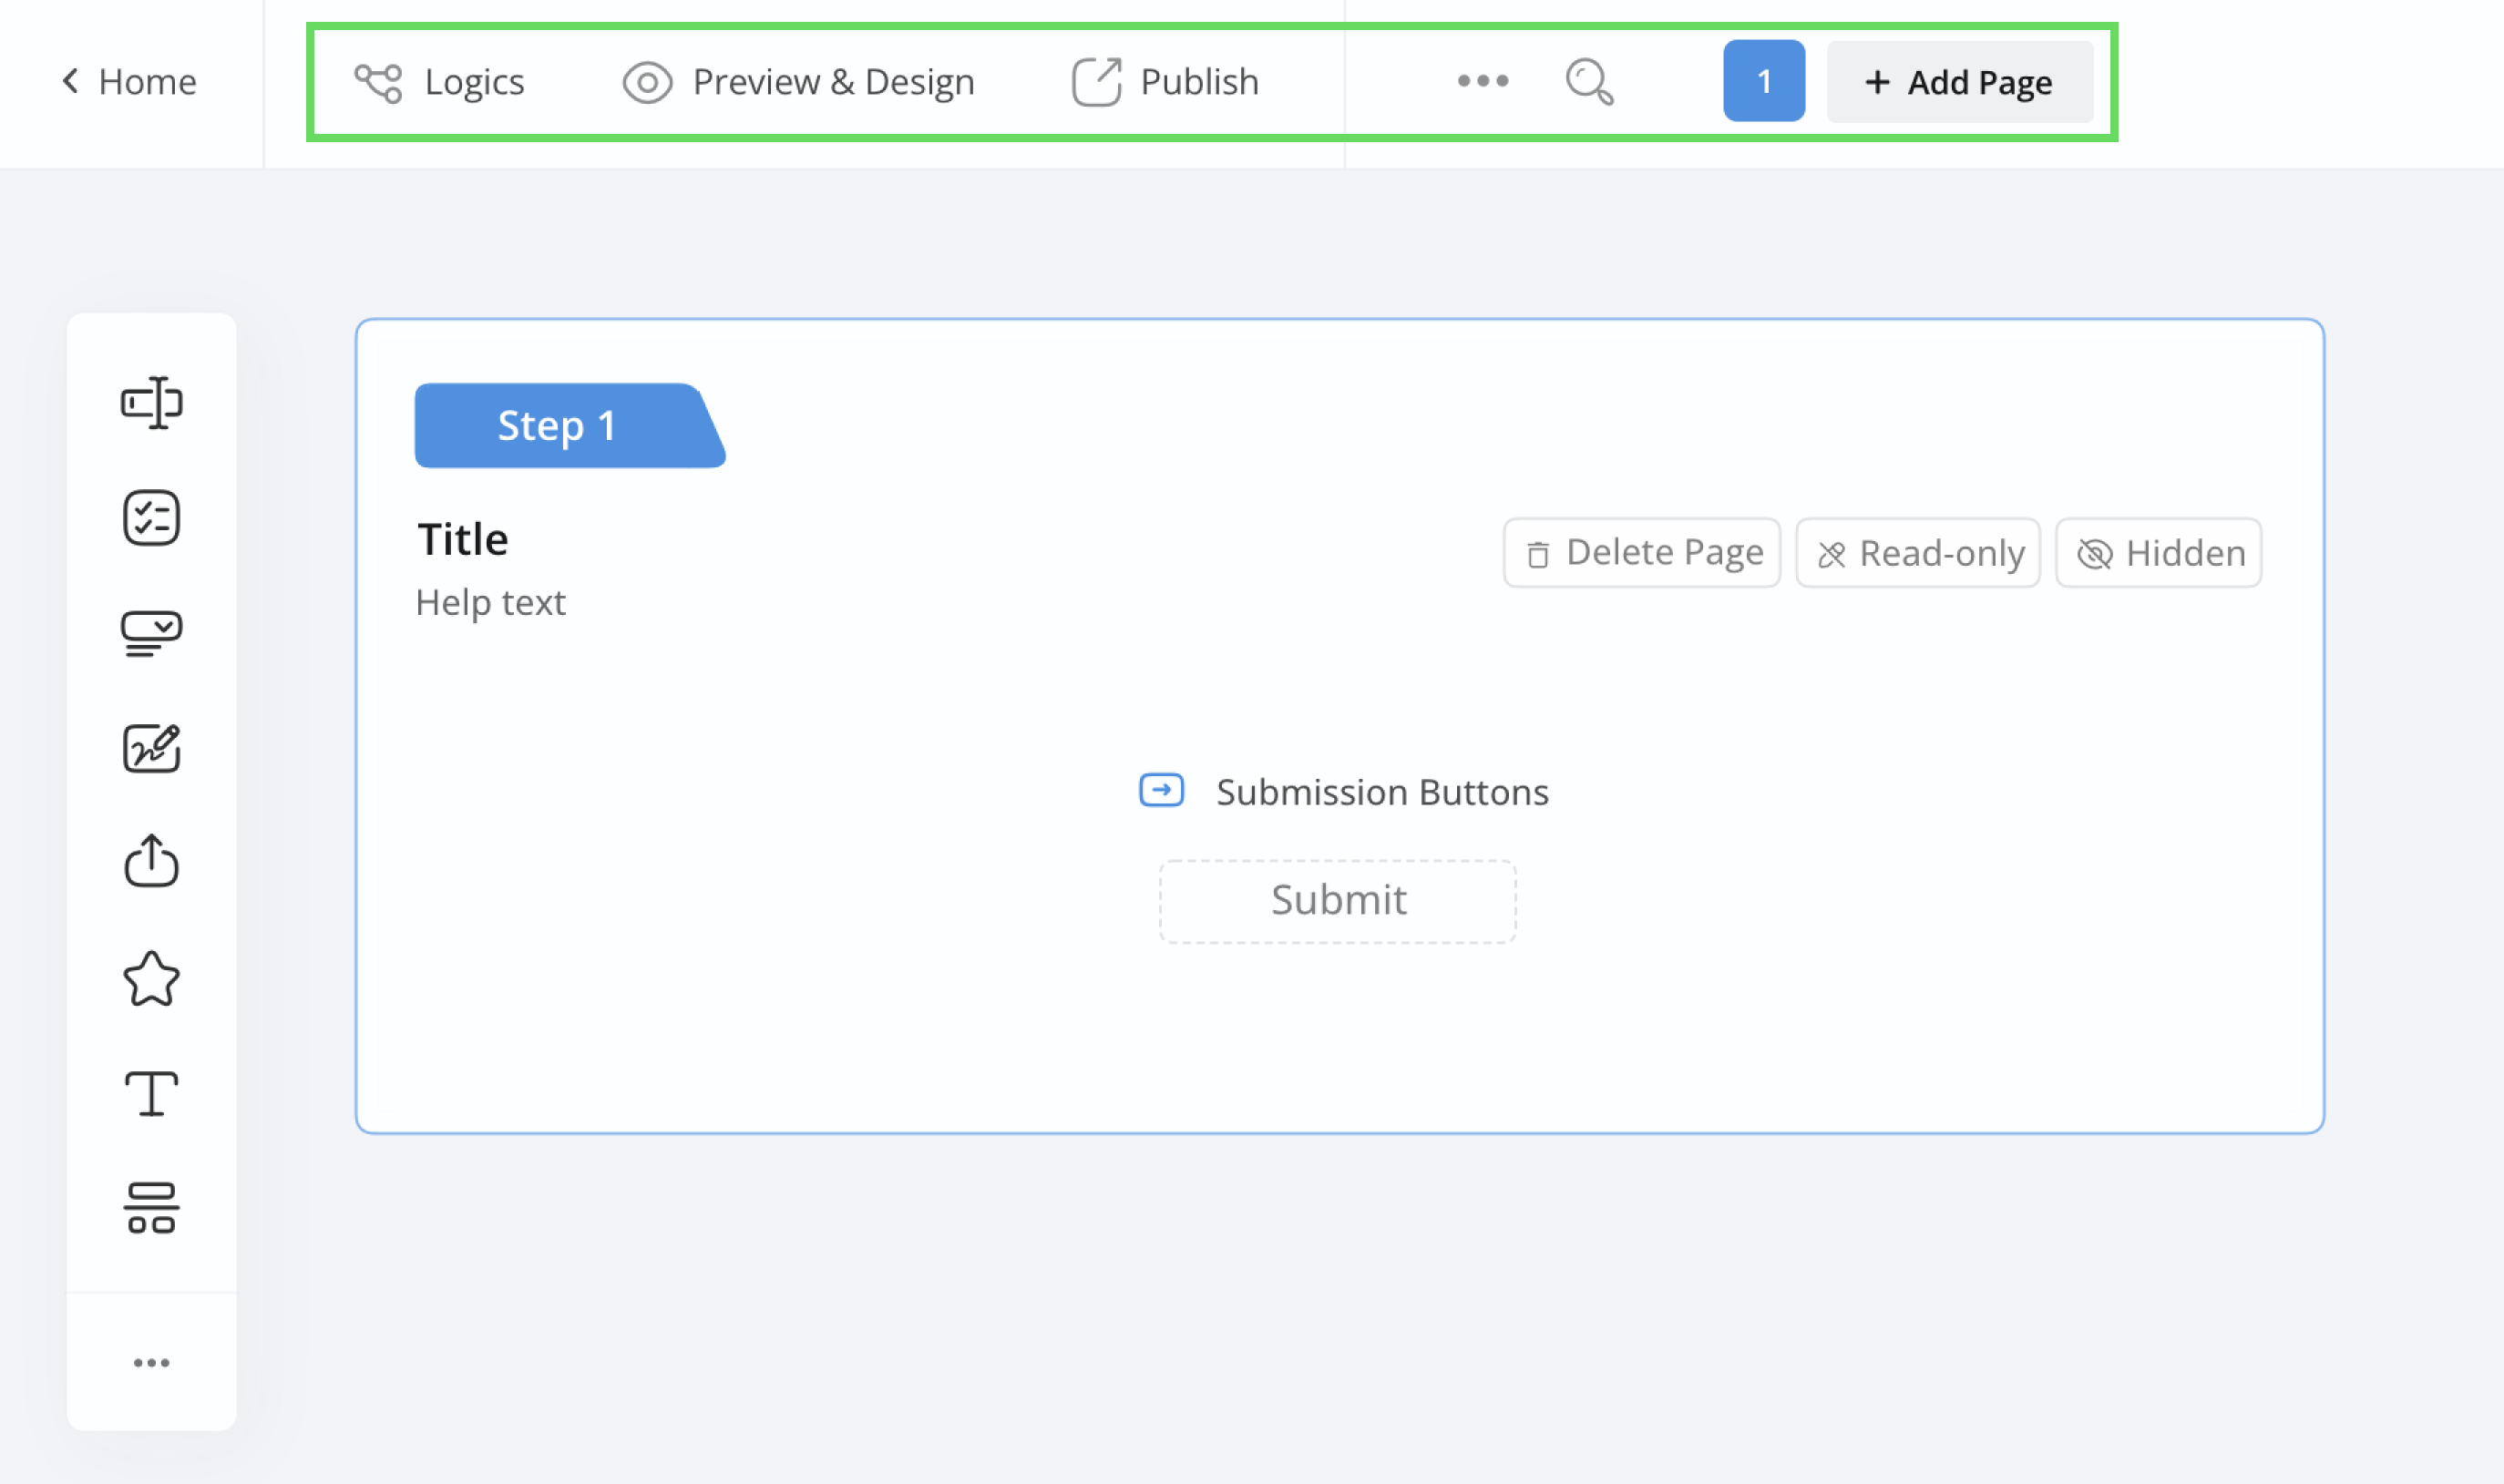Click the Submission Buttons icon

(x=1162, y=790)
